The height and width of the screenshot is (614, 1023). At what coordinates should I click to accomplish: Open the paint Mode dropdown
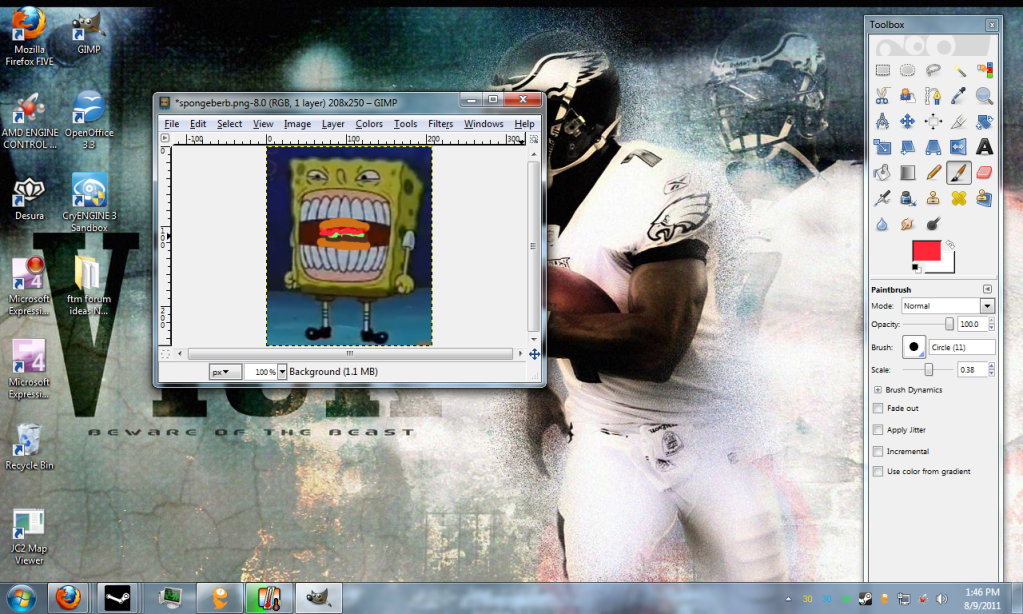(x=947, y=305)
